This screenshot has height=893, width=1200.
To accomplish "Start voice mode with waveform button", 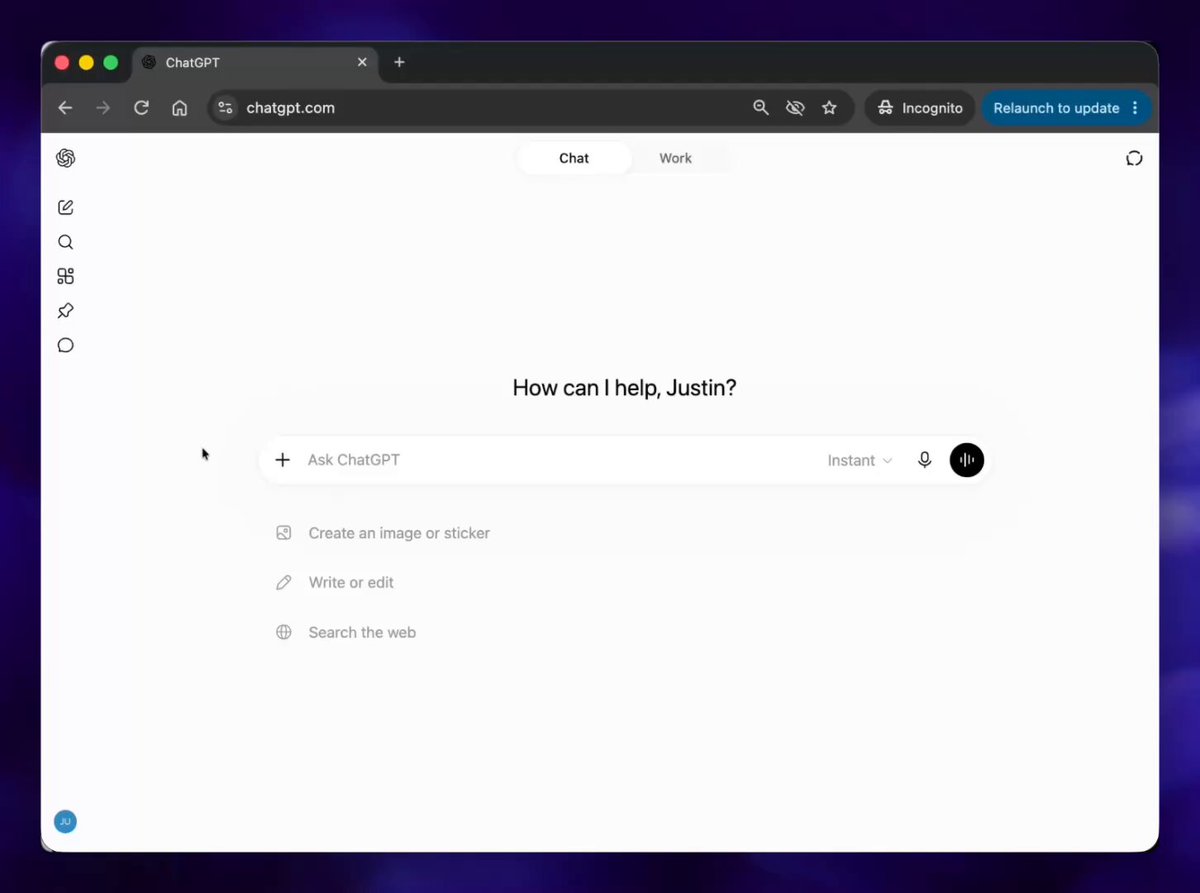I will click(967, 460).
